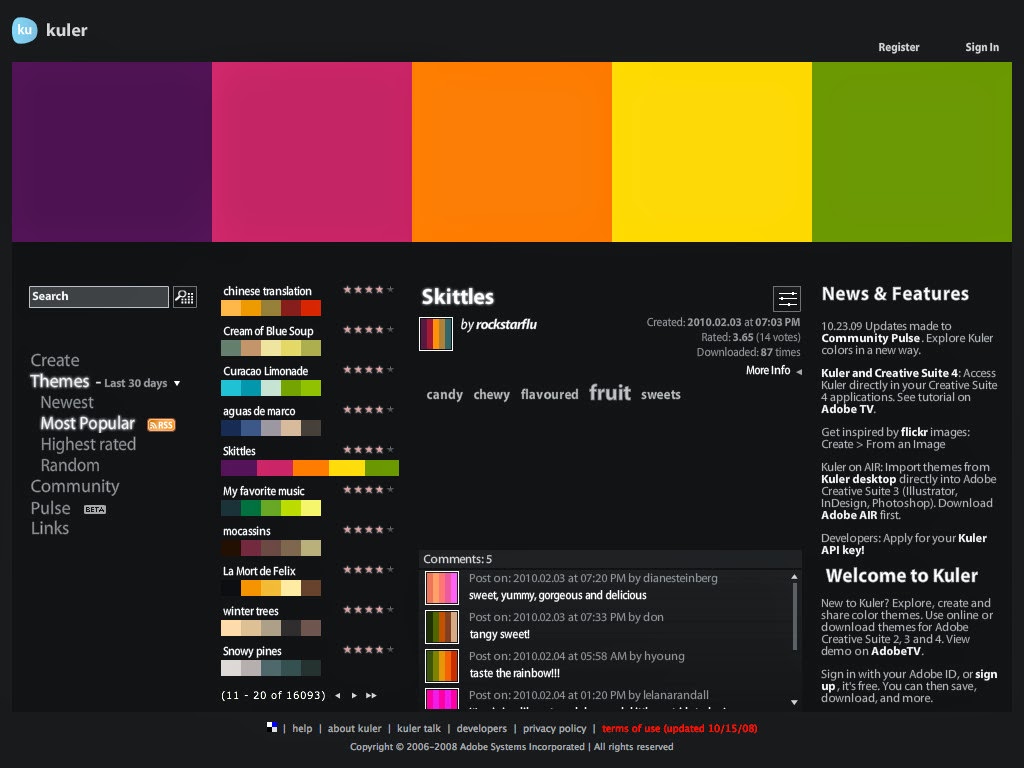Viewport: 1024px width, 768px height.
Task: Open the 'chinese translation' theme
Action: 267,291
